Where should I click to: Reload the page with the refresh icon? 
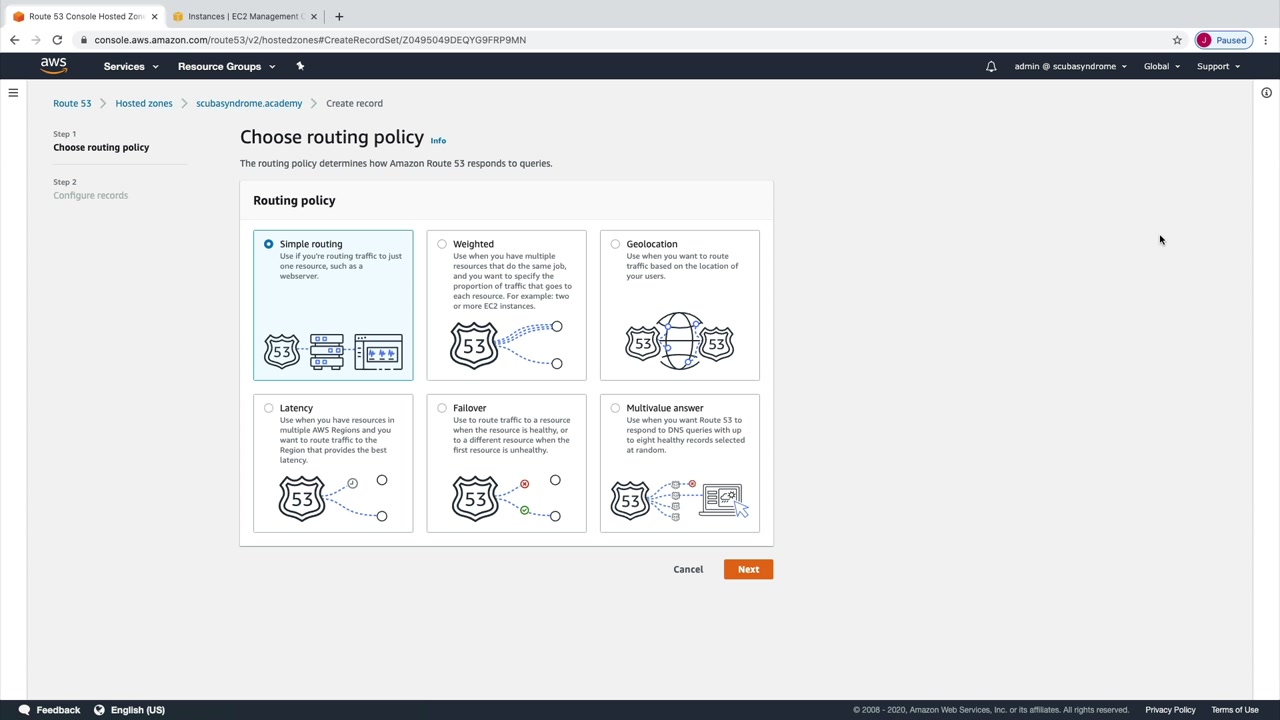[57, 40]
